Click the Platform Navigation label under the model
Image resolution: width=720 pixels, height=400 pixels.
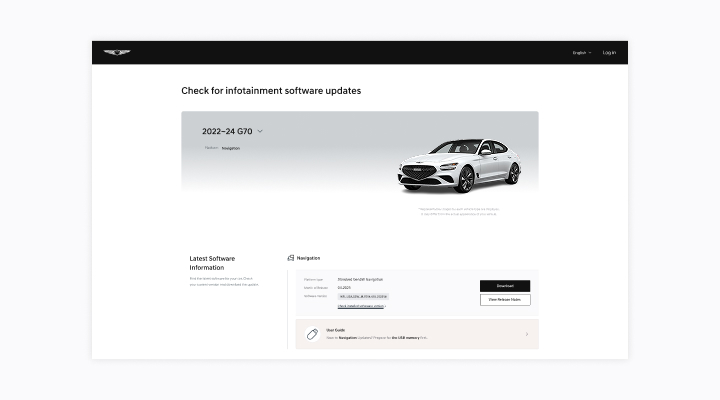click(230, 148)
